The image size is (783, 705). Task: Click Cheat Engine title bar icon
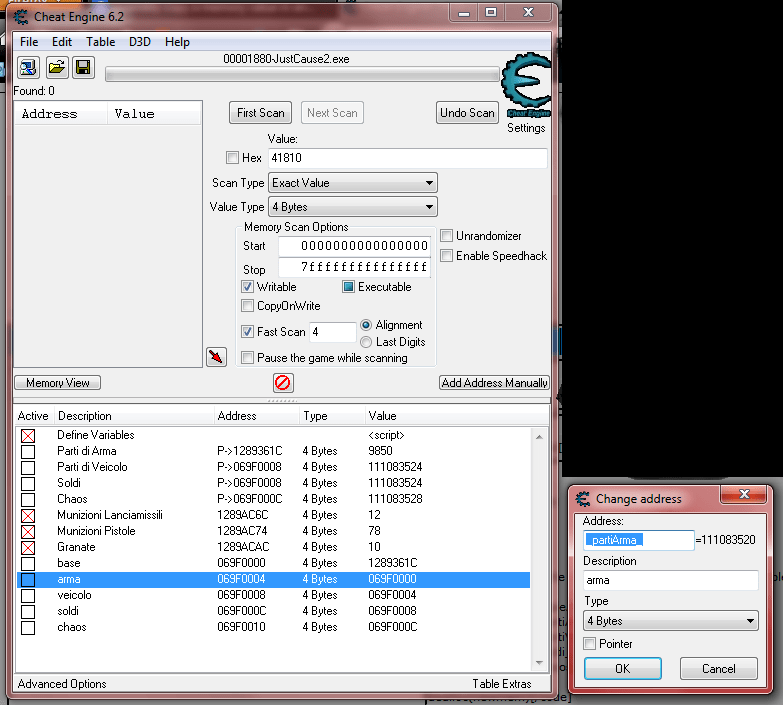click(x=21, y=17)
